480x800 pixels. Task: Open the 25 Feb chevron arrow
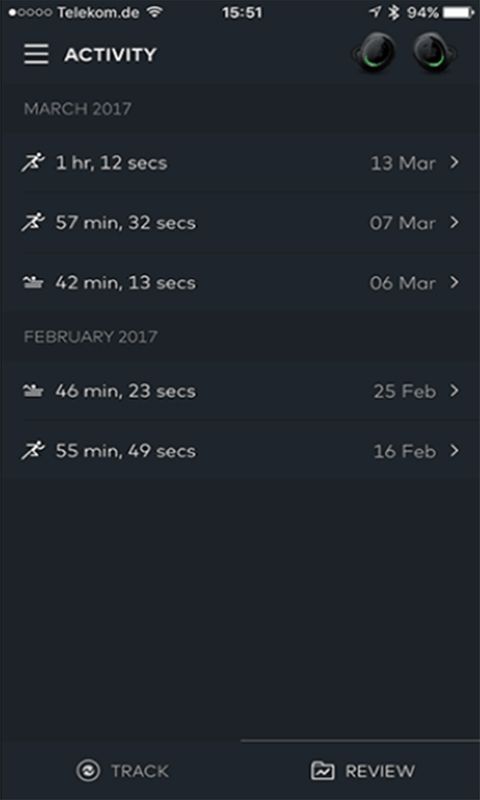(454, 391)
